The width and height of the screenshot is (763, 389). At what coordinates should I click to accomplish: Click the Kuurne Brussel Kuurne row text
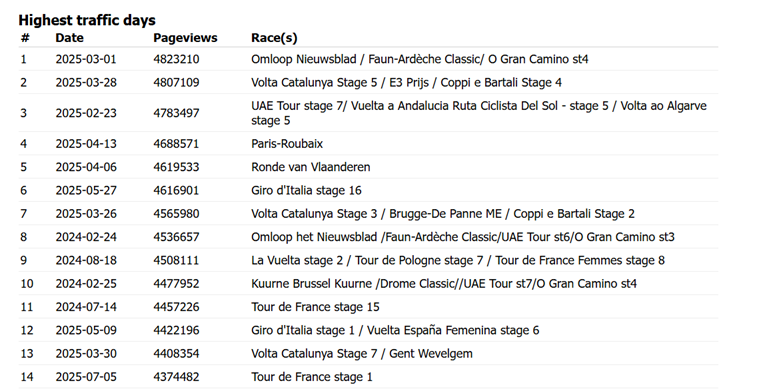[x=444, y=283]
